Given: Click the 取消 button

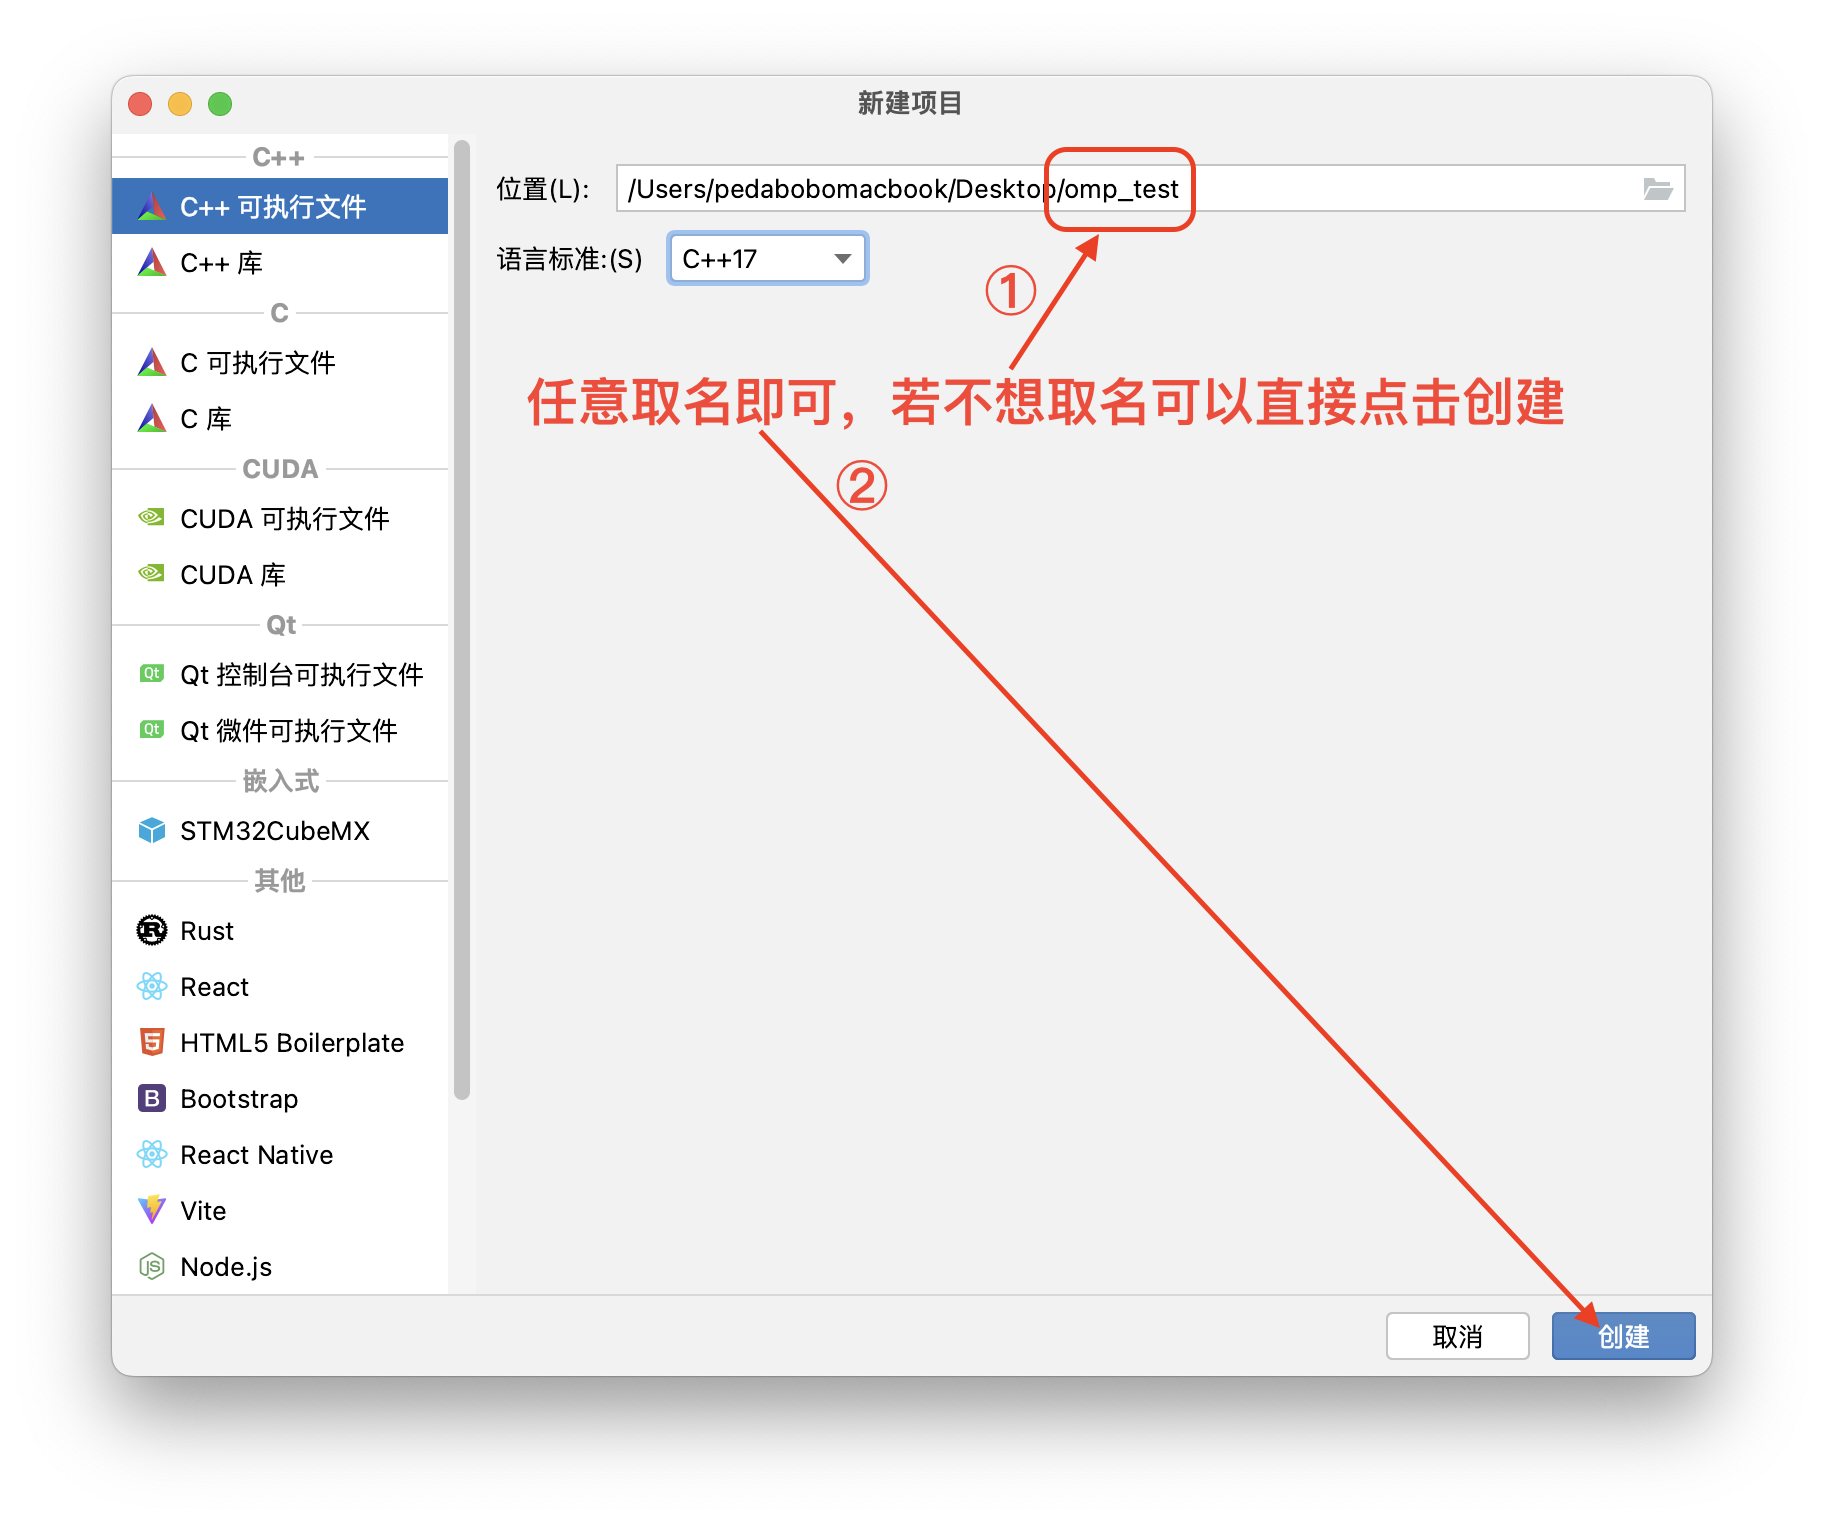Looking at the screenshot, I should (1457, 1335).
